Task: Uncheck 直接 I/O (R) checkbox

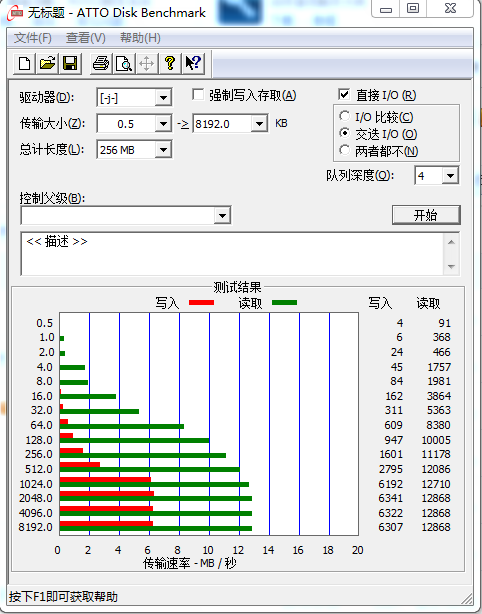Action: coord(344,95)
